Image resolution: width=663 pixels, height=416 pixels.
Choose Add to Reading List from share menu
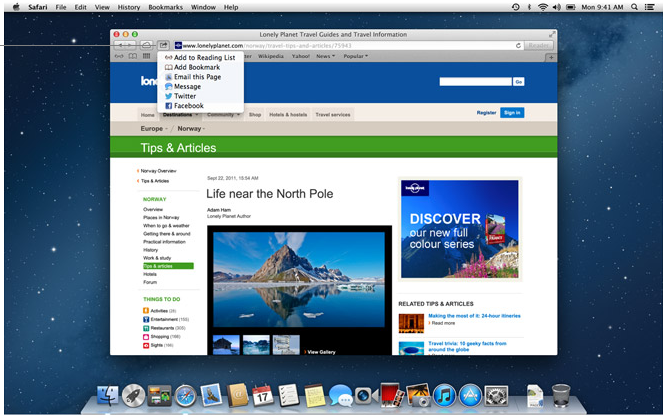coord(200,57)
